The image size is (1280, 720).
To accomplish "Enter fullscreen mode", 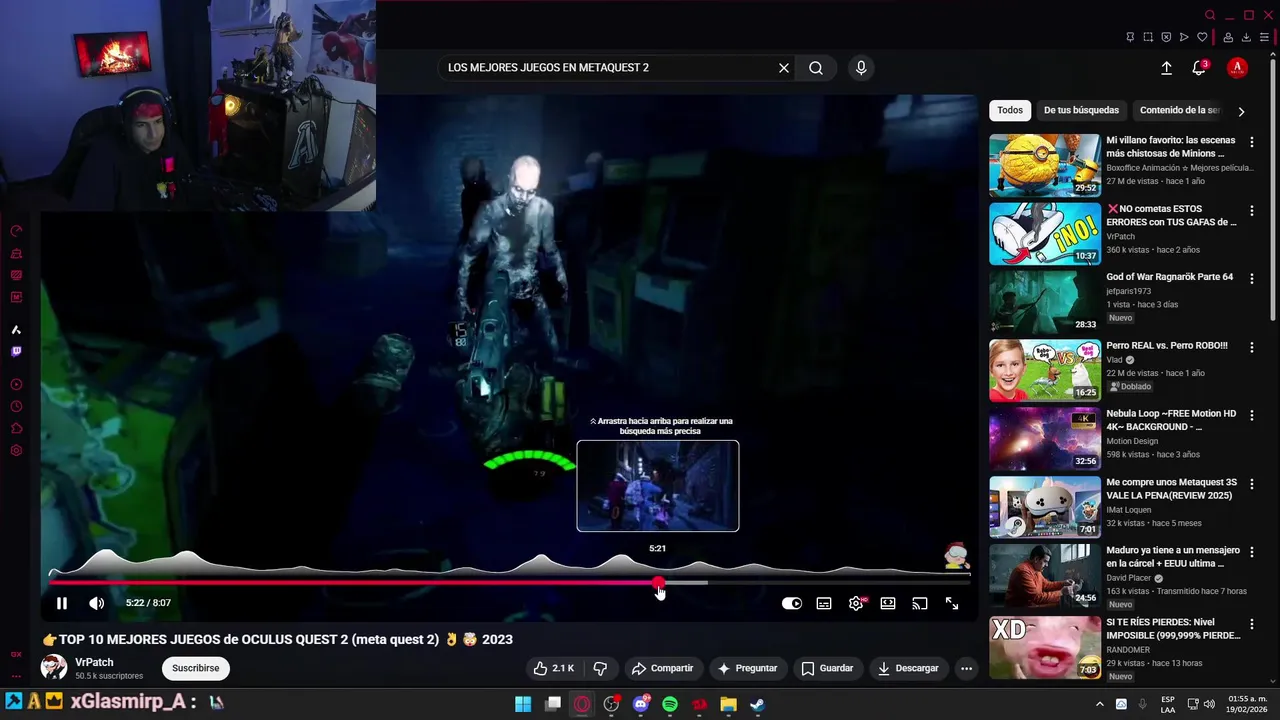I will click(x=952, y=603).
